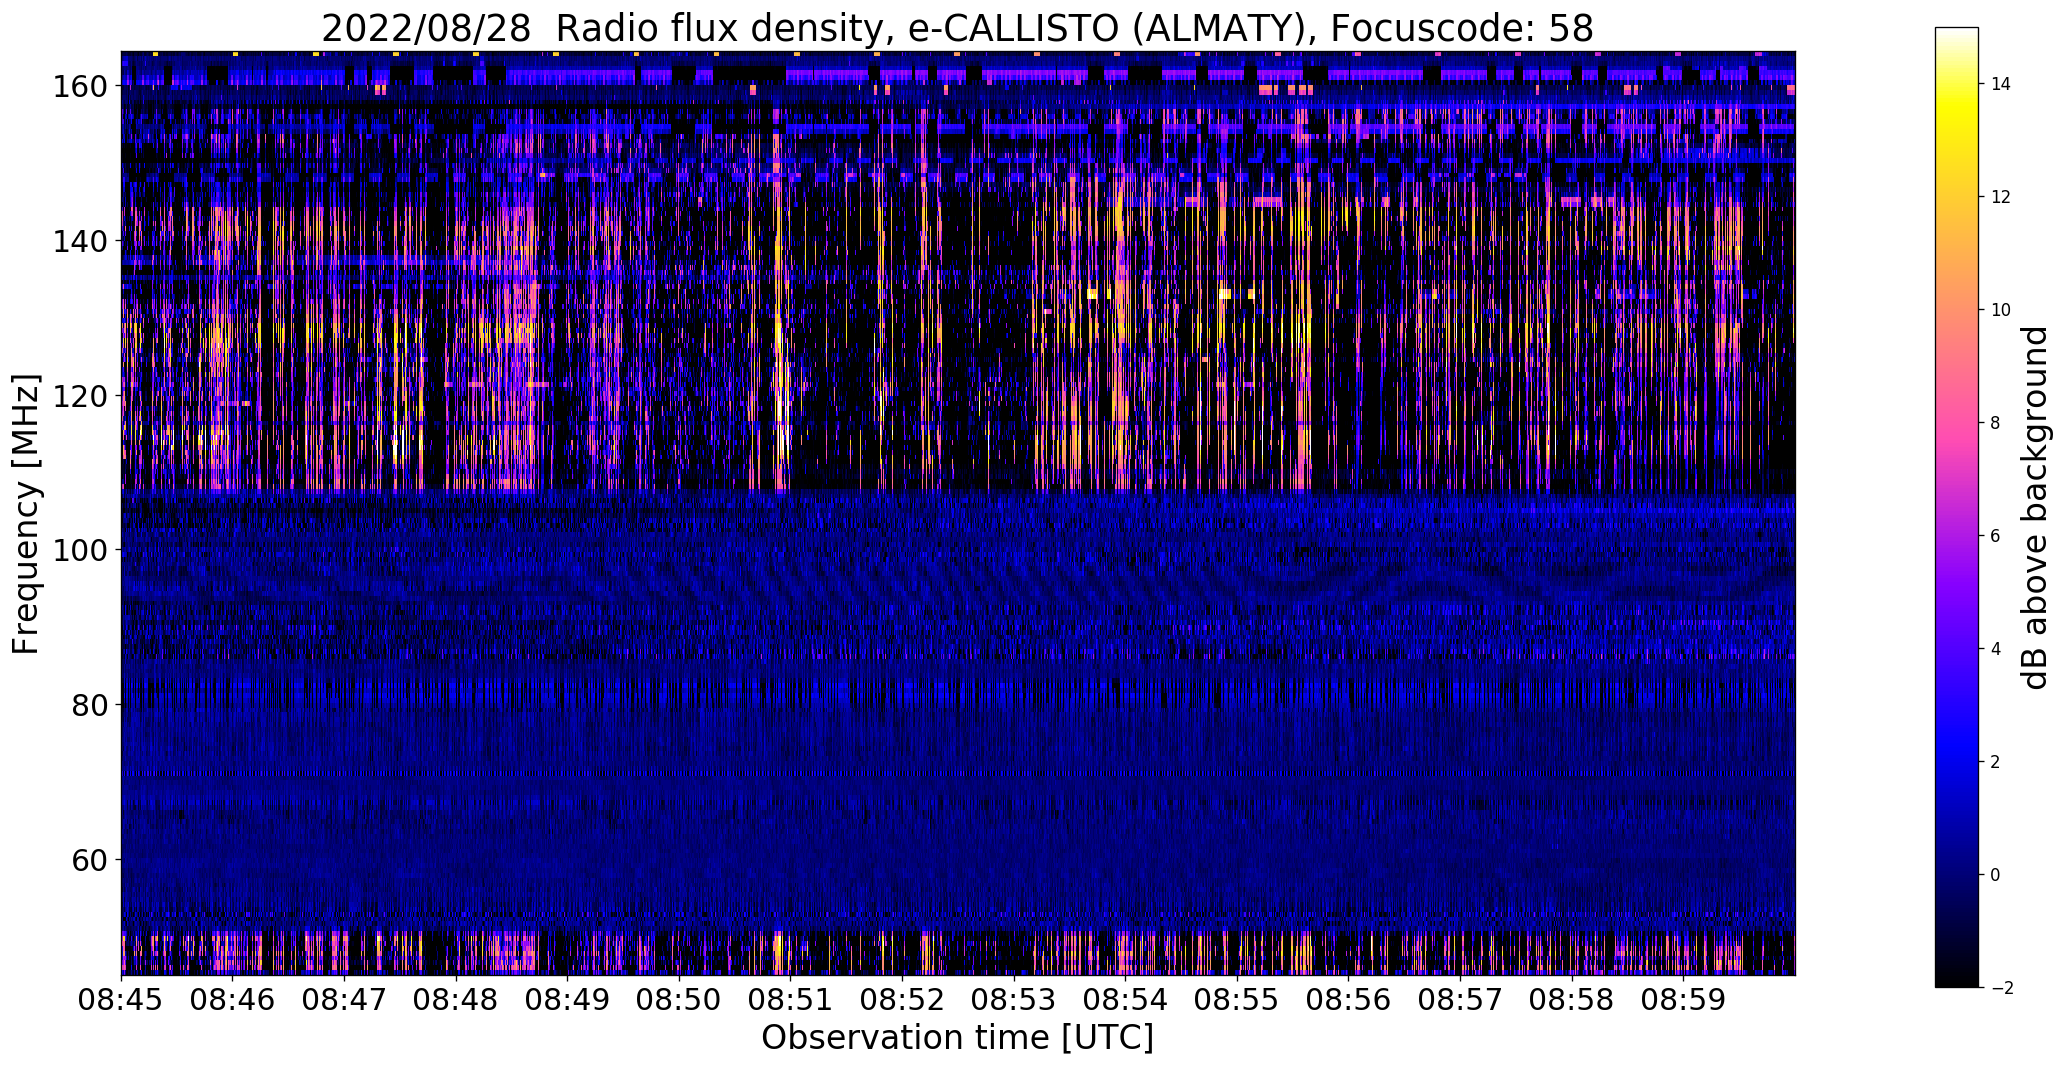Image resolution: width=2066 pixels, height=1067 pixels.
Task: Click the colorbar tick label 6
Action: 1996,536
